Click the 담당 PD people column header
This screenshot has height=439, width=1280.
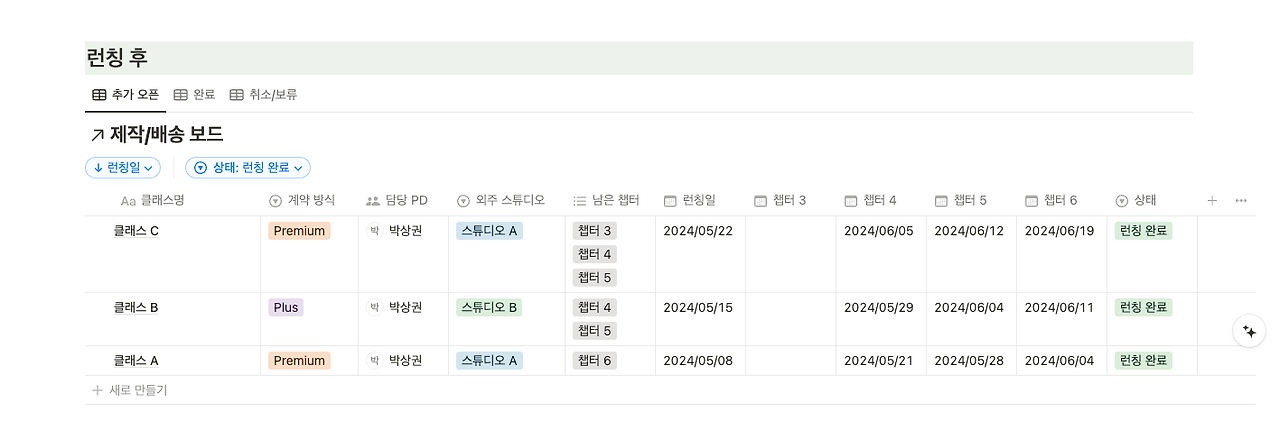coord(397,201)
